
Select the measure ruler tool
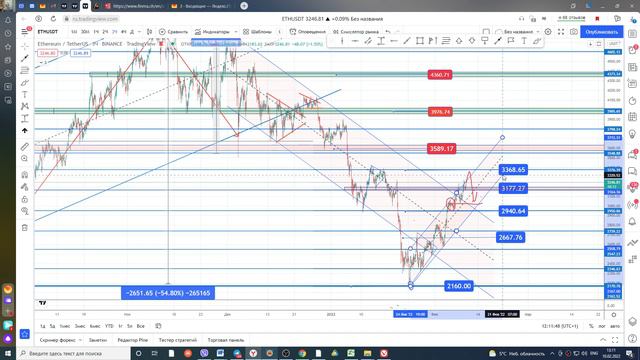(x=25, y=147)
